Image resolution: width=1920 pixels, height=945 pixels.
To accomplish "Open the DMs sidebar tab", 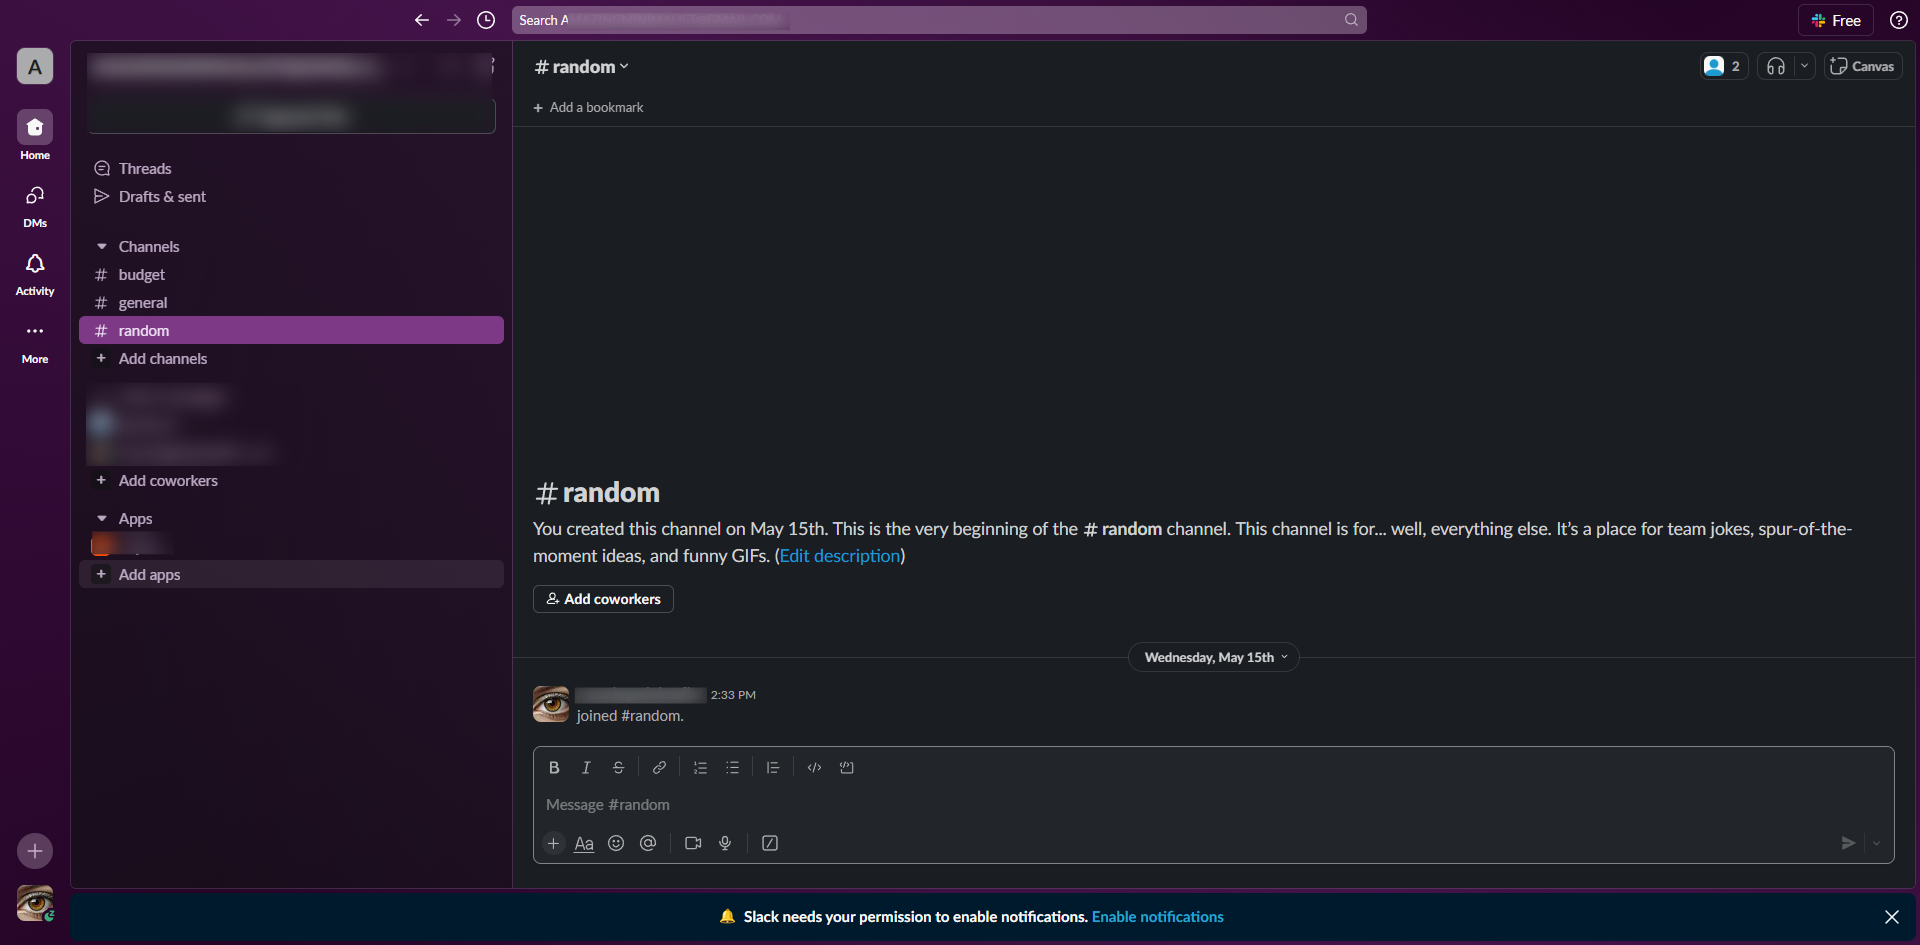I will click(35, 205).
